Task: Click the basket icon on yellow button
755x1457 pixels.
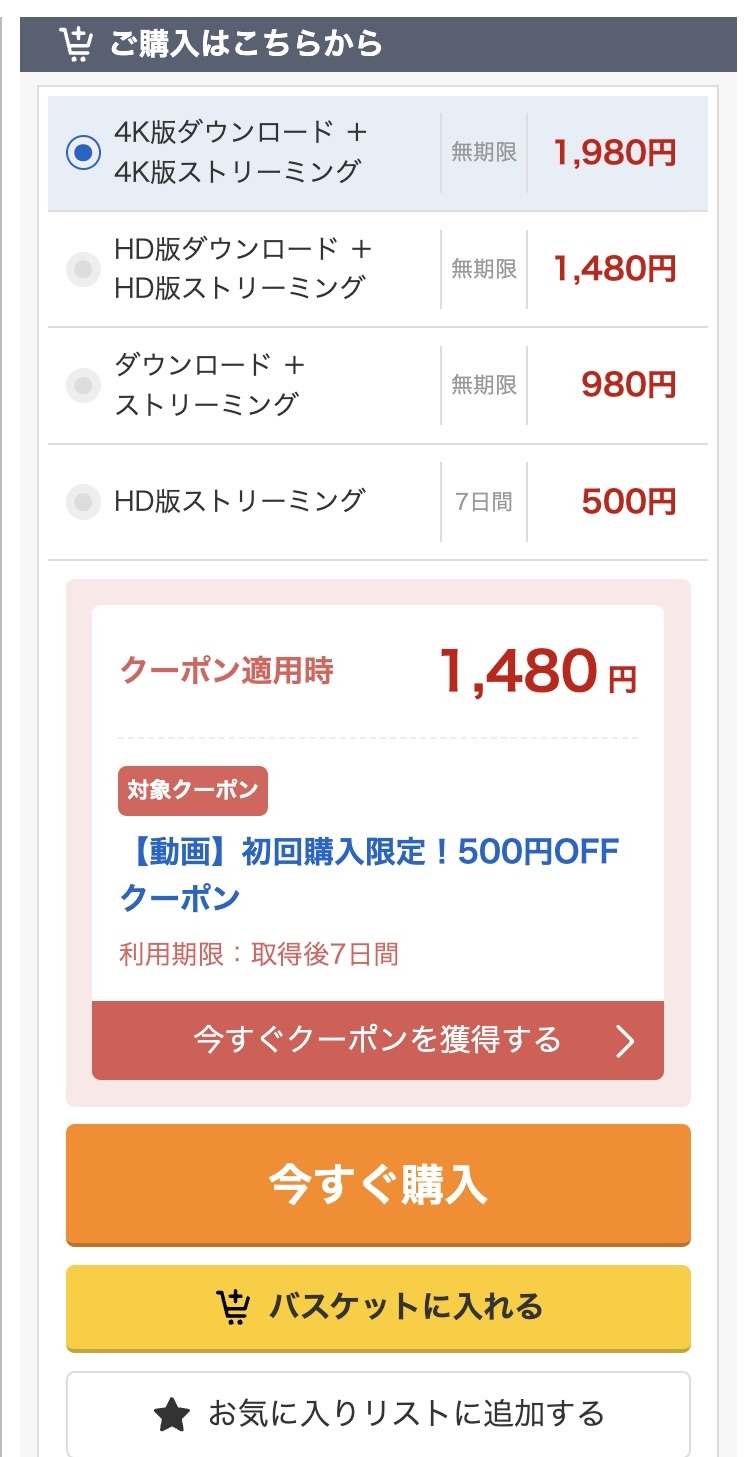Action: pos(233,1307)
